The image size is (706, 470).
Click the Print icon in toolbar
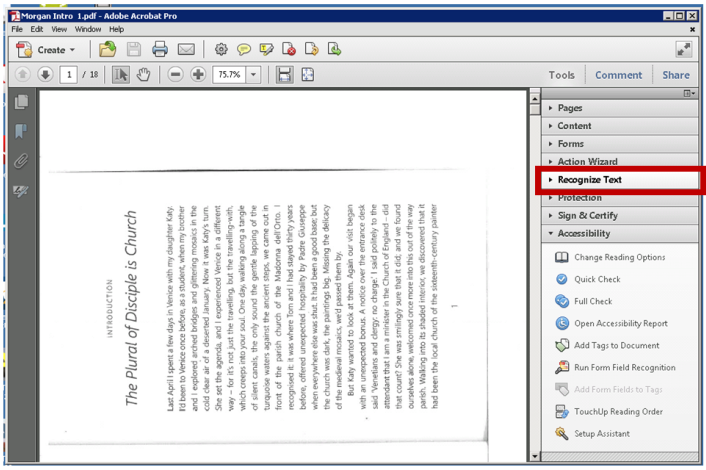coord(160,49)
